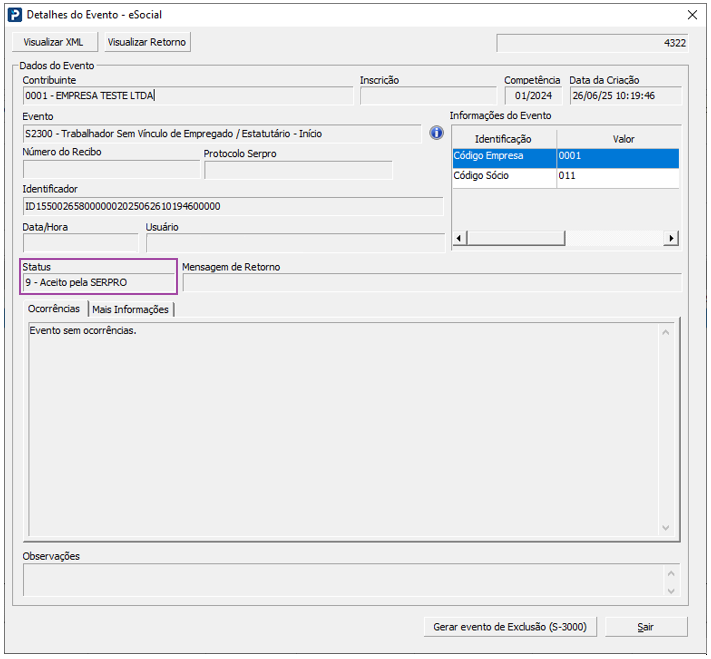
Task: Select the Ocorrências tab
Action: (x=54, y=309)
